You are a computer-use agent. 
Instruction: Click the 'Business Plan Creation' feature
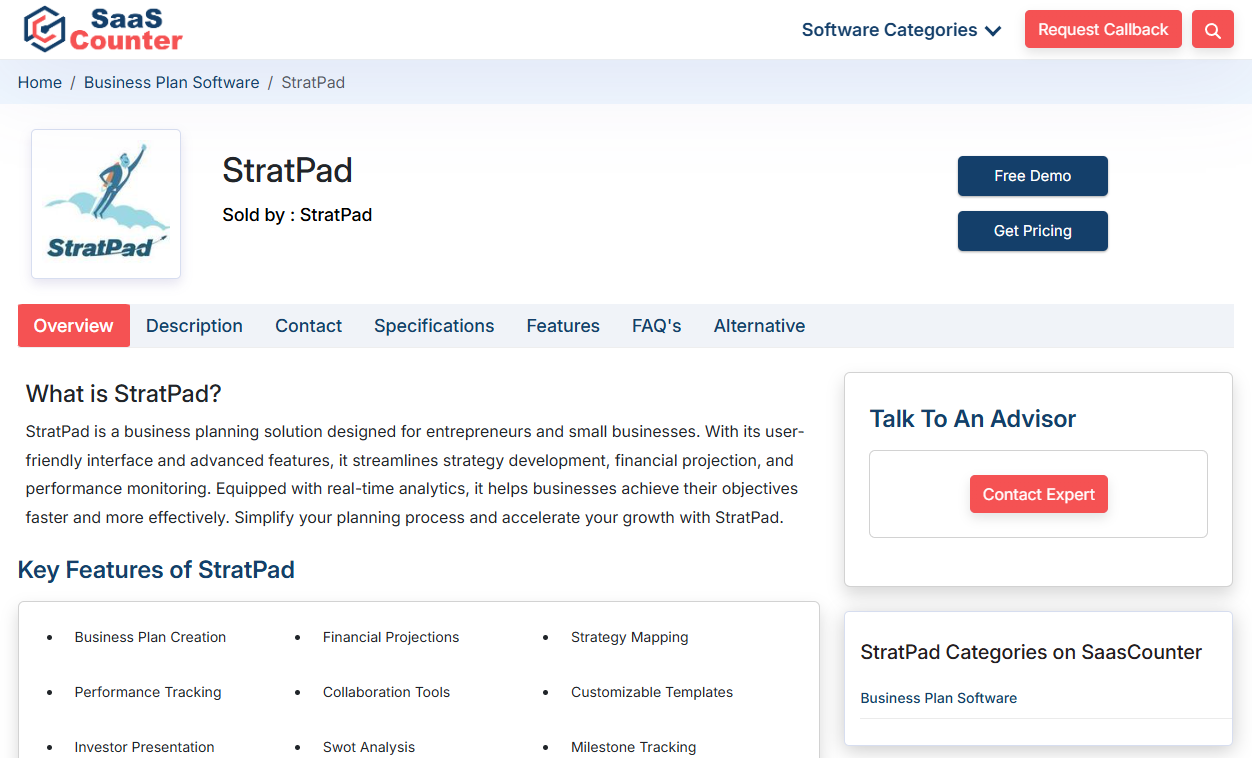[150, 637]
